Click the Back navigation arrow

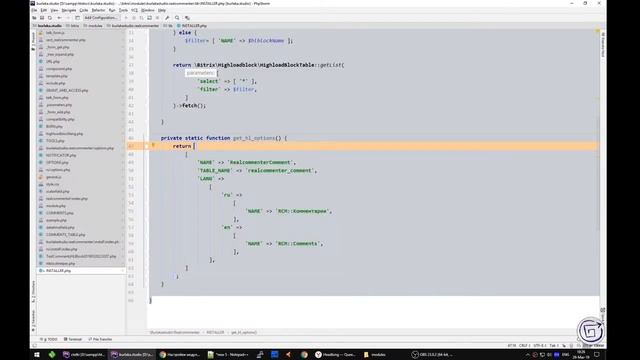60,18
